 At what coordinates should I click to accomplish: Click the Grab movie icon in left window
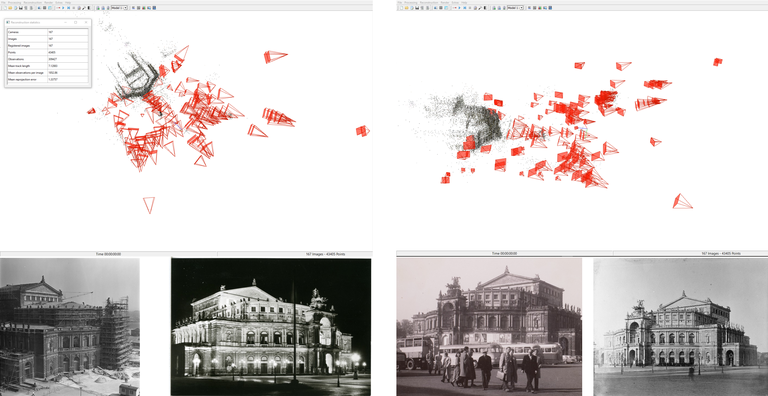[x=154, y=8]
